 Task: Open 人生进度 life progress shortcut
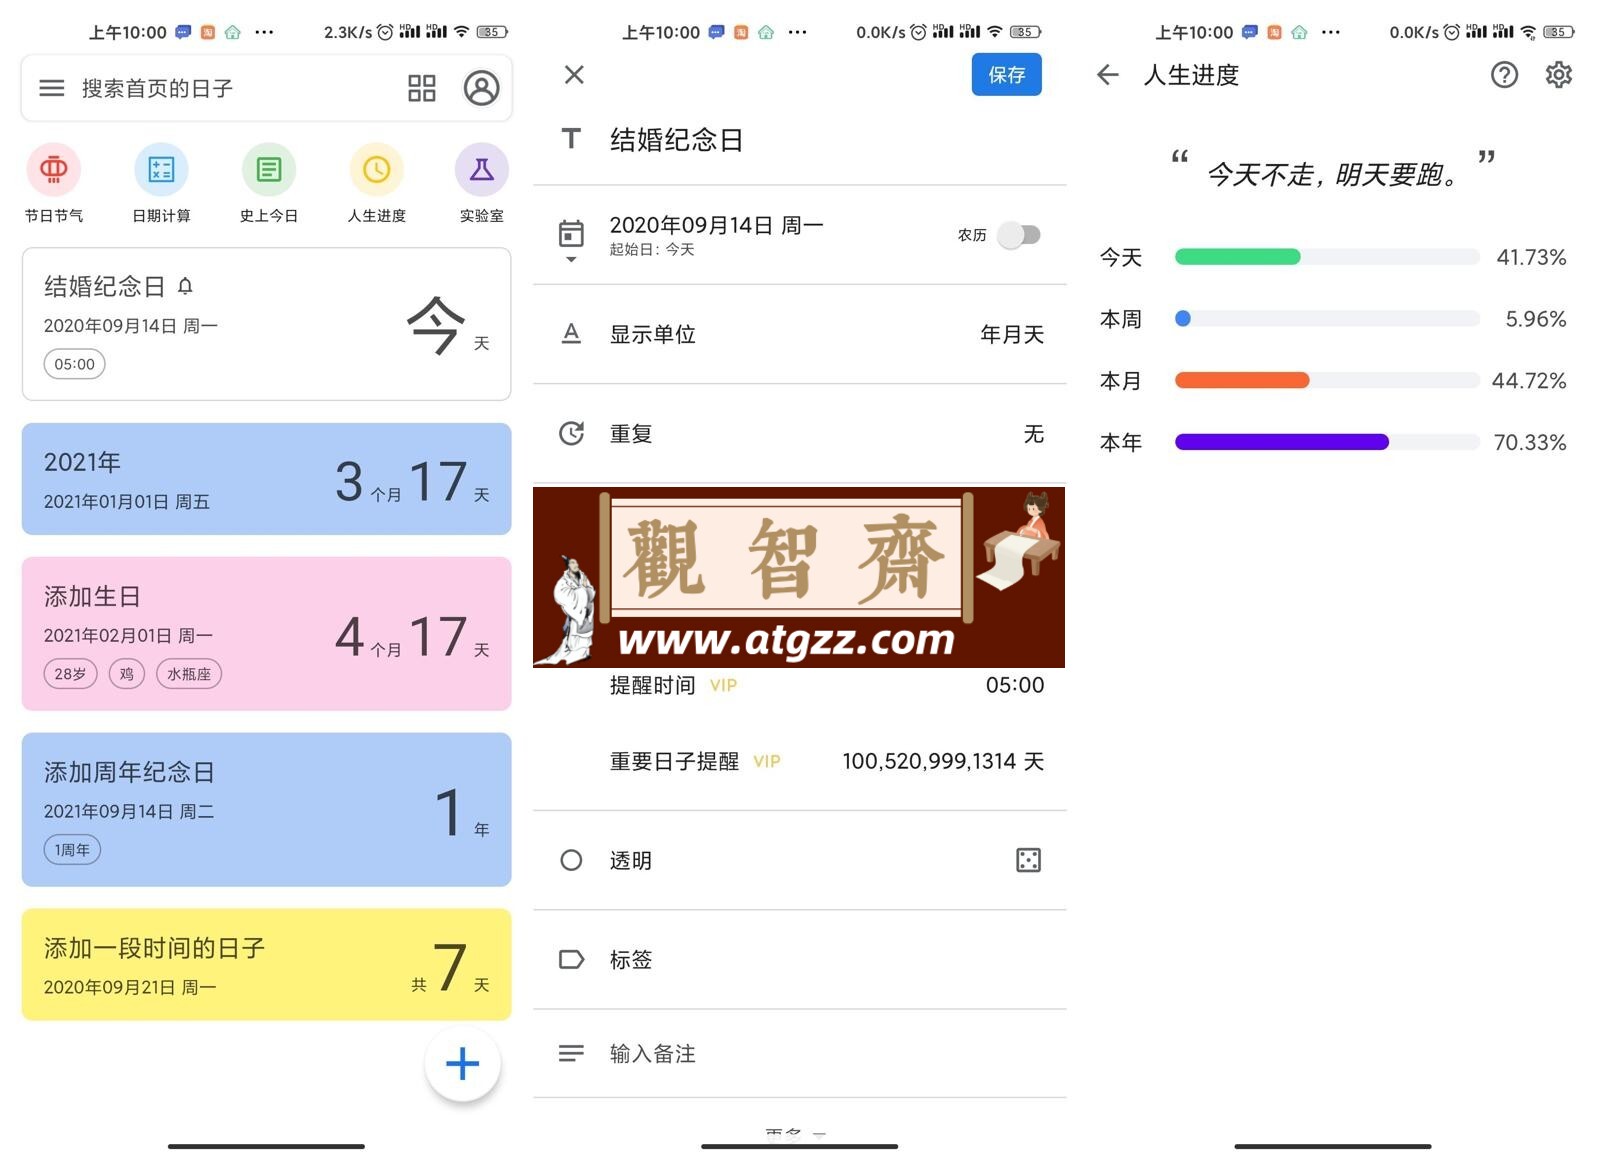pyautogui.click(x=376, y=183)
